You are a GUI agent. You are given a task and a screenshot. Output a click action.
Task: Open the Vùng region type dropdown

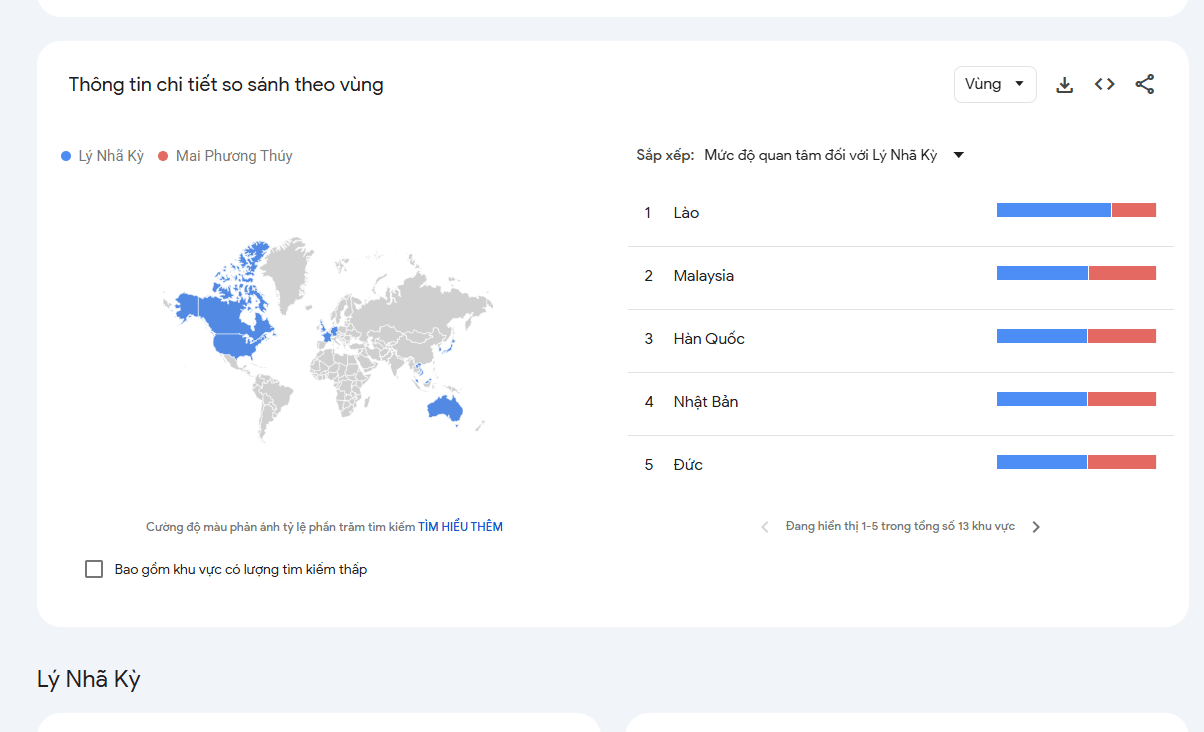click(x=995, y=84)
